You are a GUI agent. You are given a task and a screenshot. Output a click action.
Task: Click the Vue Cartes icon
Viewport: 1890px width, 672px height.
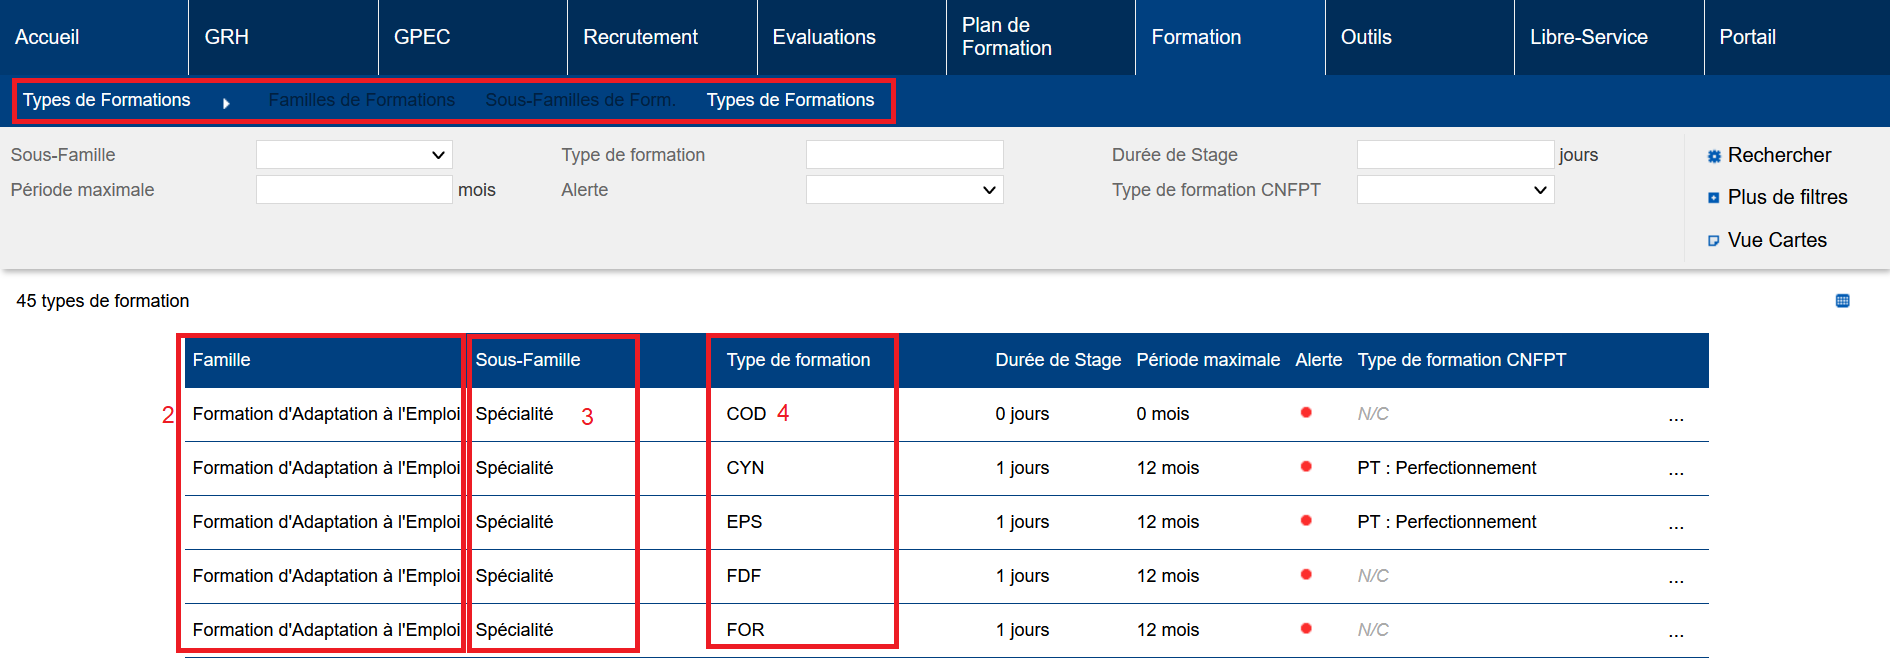1713,241
